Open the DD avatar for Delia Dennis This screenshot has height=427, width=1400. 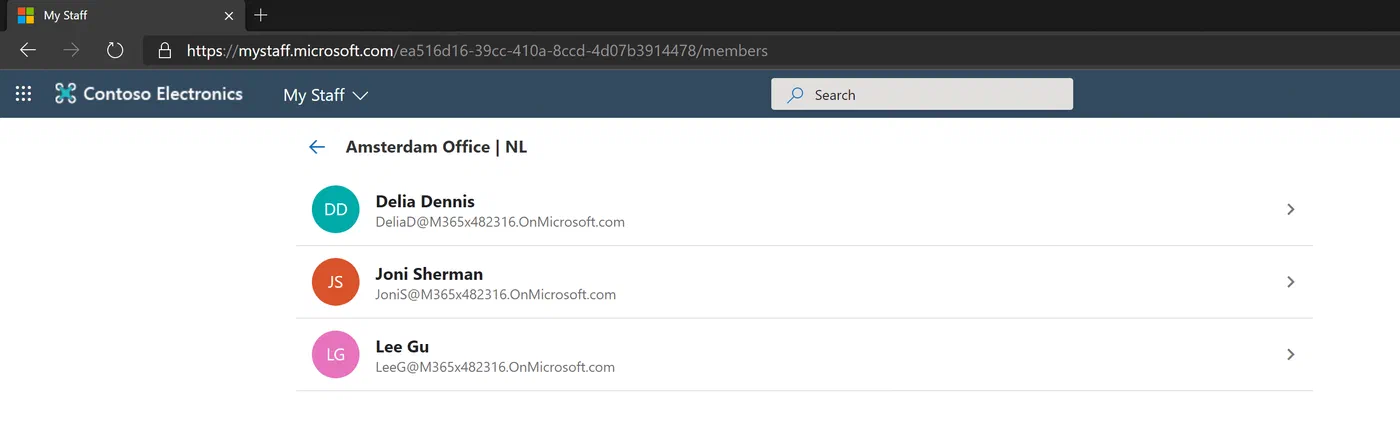click(336, 210)
